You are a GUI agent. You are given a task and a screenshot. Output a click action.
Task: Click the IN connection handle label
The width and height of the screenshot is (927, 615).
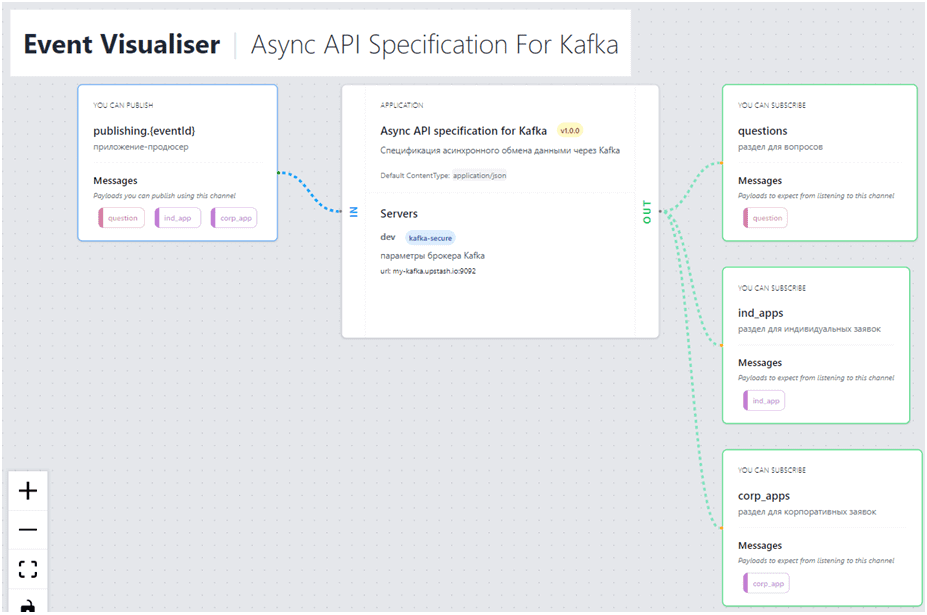click(x=354, y=211)
